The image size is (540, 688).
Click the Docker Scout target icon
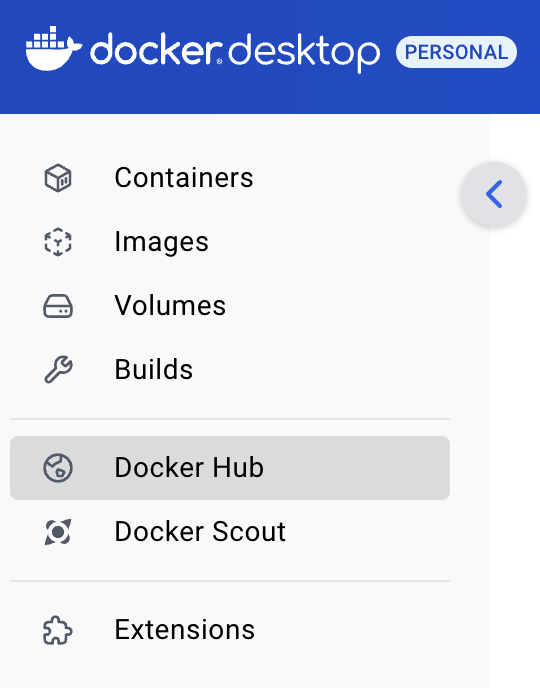point(58,532)
